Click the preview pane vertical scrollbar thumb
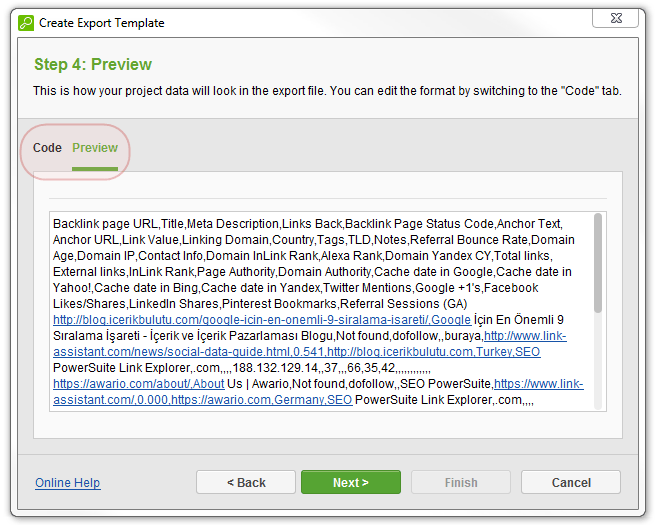The width and height of the screenshot is (655, 525). point(598,263)
